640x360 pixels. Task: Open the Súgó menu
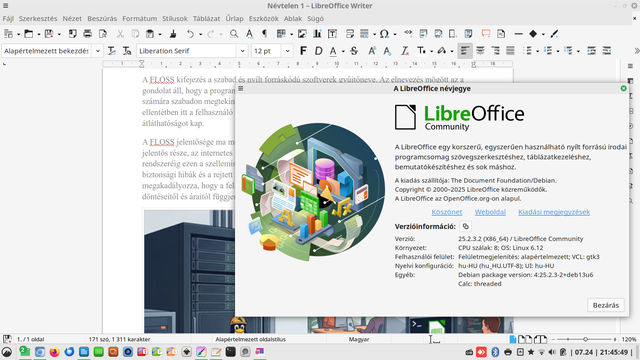(316, 18)
